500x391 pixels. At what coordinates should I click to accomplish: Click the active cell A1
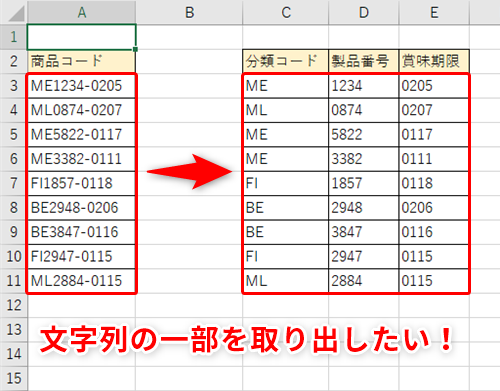(82, 37)
